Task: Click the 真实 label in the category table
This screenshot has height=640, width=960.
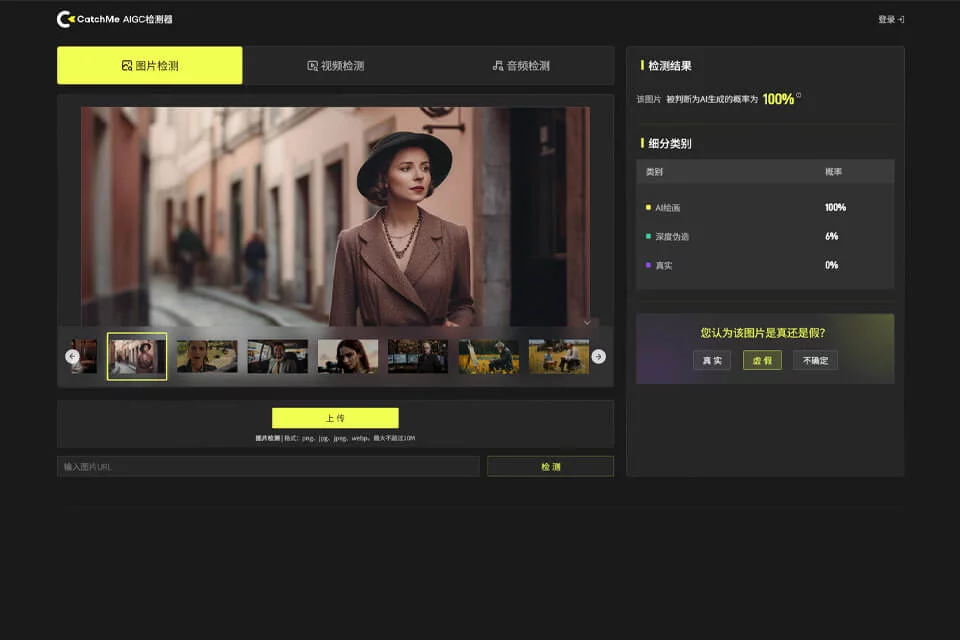Action: coord(664,265)
